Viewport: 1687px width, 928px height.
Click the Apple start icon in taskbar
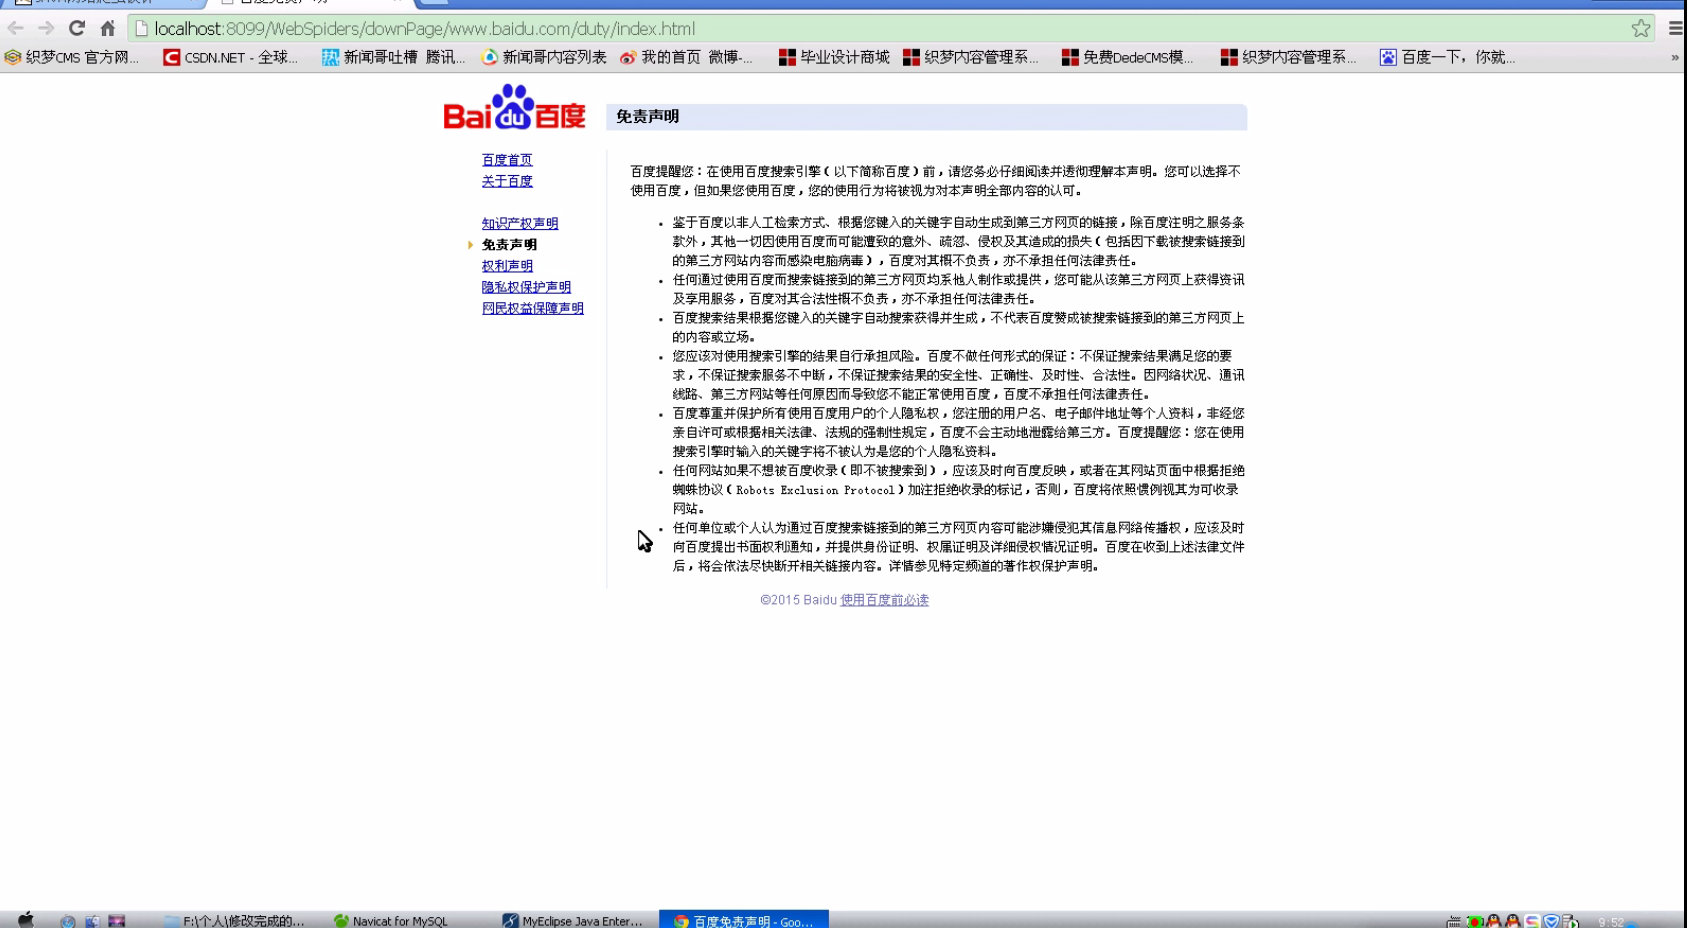[26, 920]
